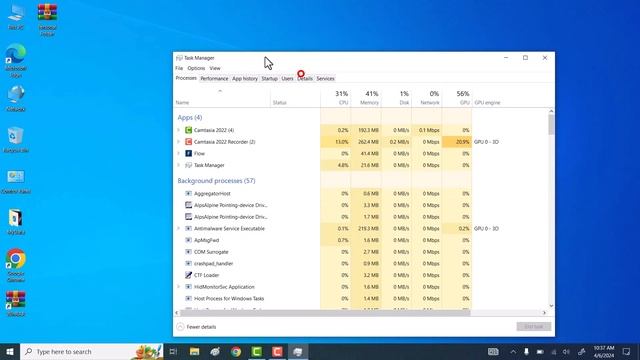Switch to the Performance tab
The image size is (640, 360).
coord(214,78)
